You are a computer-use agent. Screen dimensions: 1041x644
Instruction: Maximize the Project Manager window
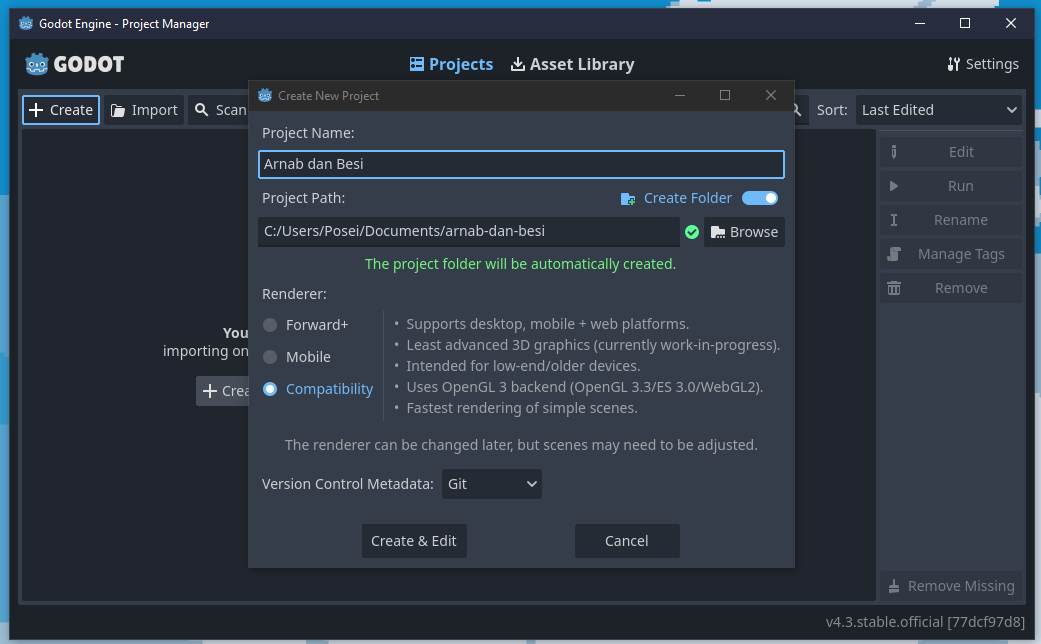[965, 24]
